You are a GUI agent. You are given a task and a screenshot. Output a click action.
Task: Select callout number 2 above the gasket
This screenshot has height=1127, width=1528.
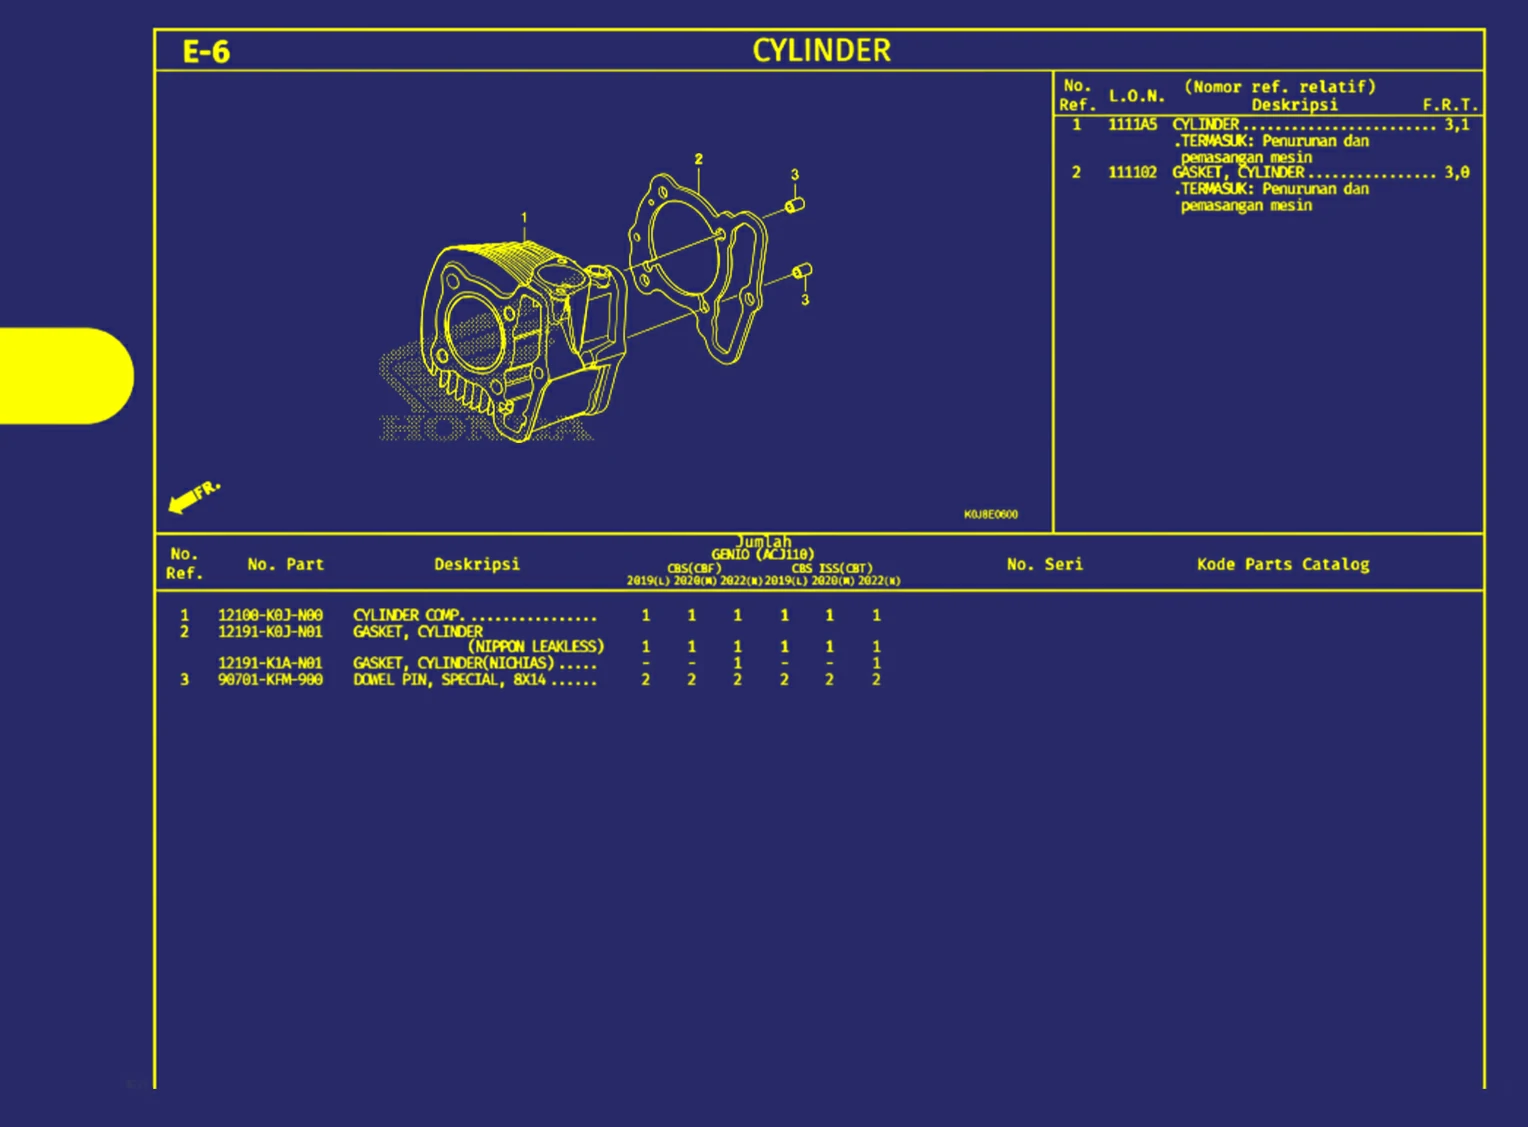[698, 159]
